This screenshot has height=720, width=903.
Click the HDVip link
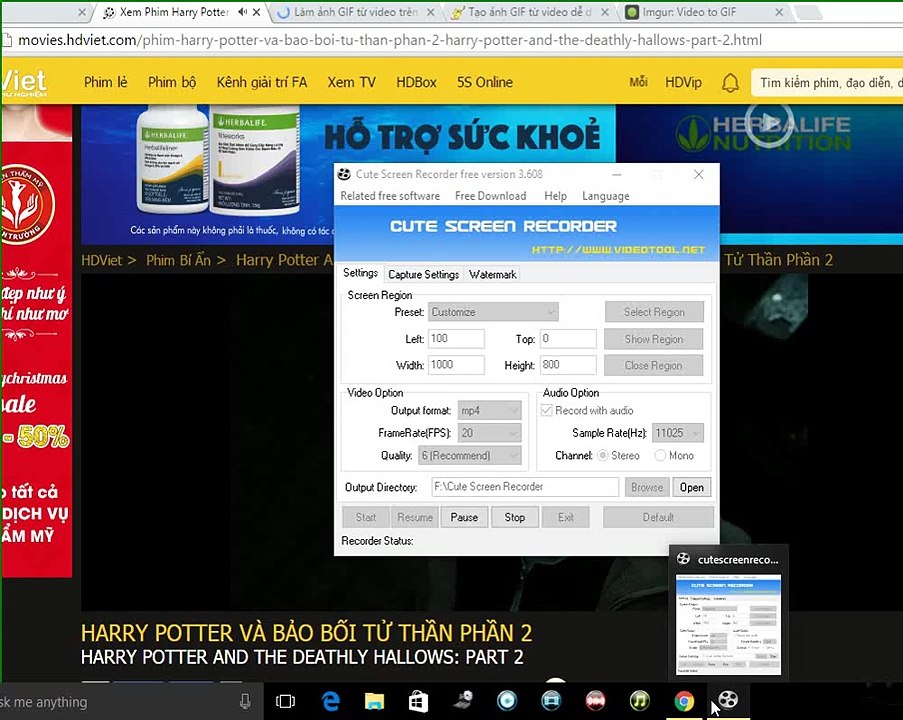pyautogui.click(x=683, y=82)
